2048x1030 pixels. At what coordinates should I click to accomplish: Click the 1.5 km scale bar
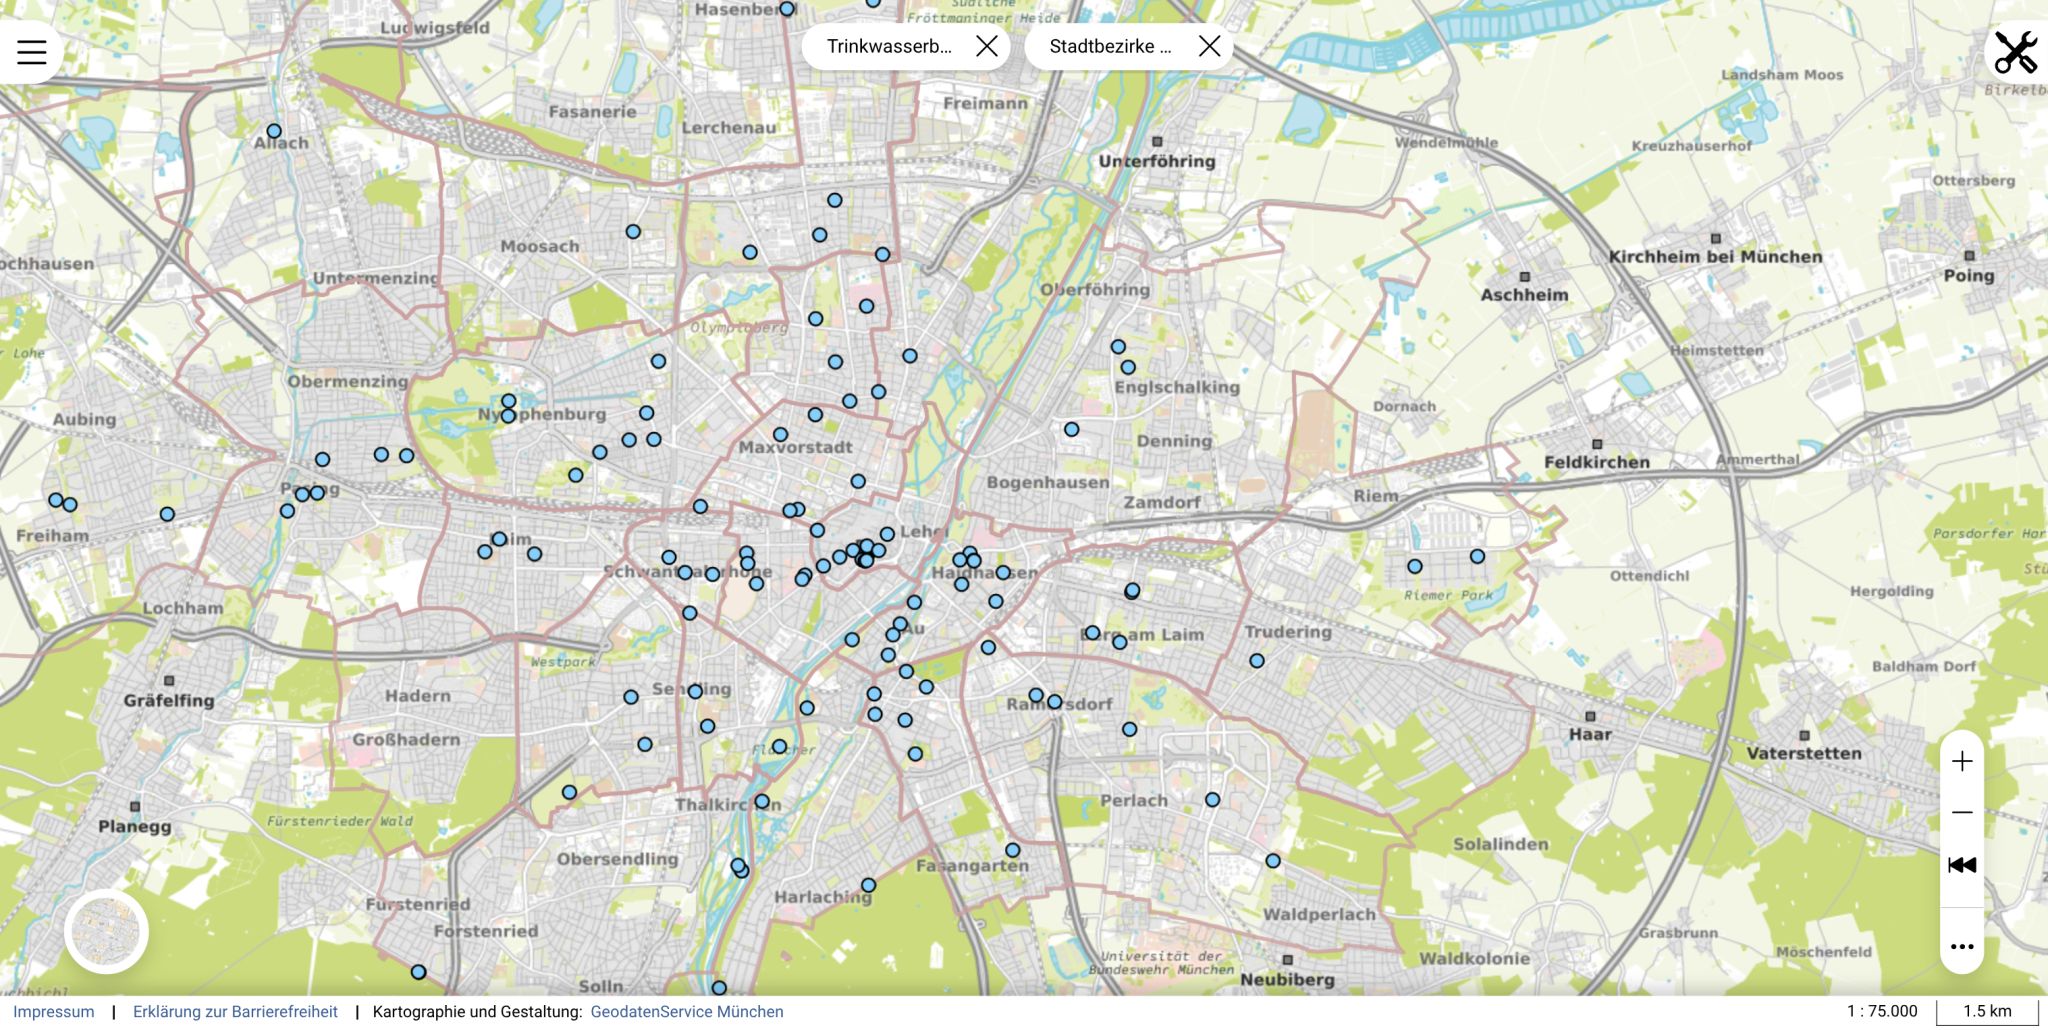(1987, 1011)
